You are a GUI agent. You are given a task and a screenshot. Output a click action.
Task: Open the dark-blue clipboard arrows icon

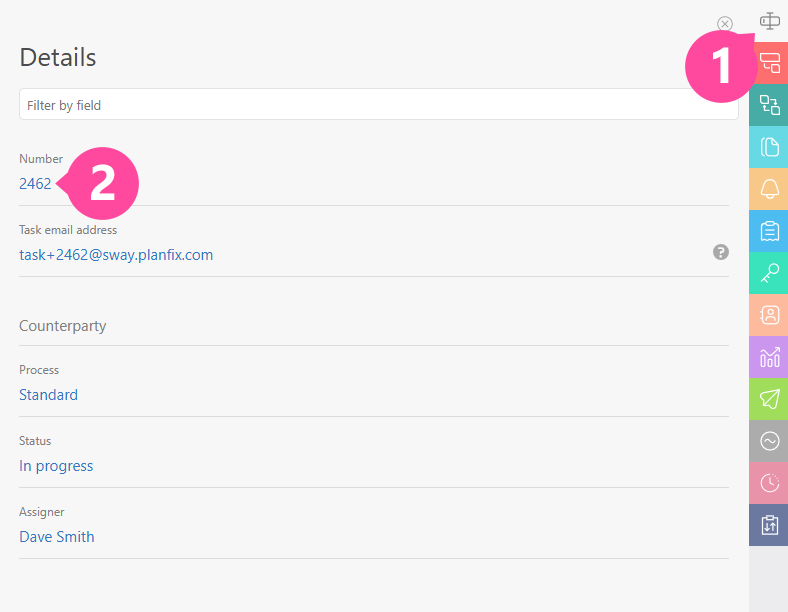pos(769,525)
